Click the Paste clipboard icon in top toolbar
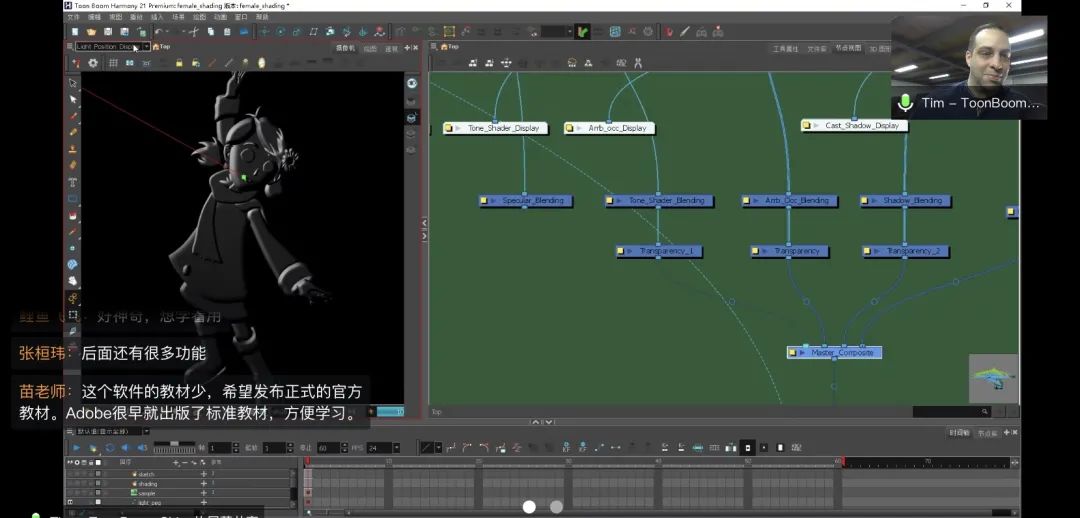This screenshot has width=1080, height=518. point(227,32)
